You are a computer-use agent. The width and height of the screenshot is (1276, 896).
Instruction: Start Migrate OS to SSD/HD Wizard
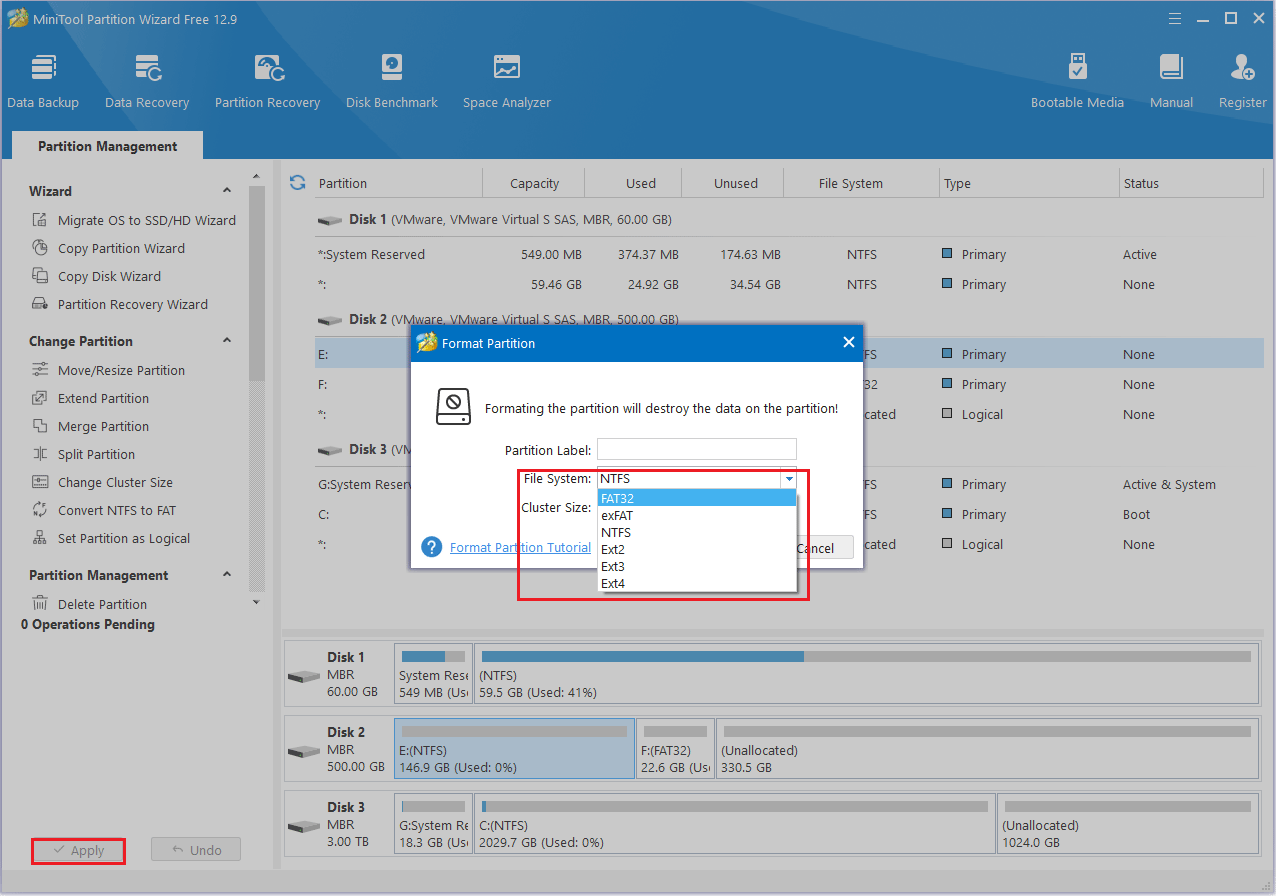[135, 220]
